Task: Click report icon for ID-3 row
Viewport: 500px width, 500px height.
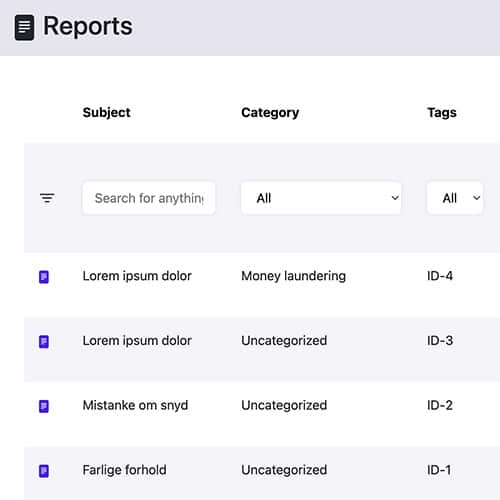Action: [x=44, y=341]
